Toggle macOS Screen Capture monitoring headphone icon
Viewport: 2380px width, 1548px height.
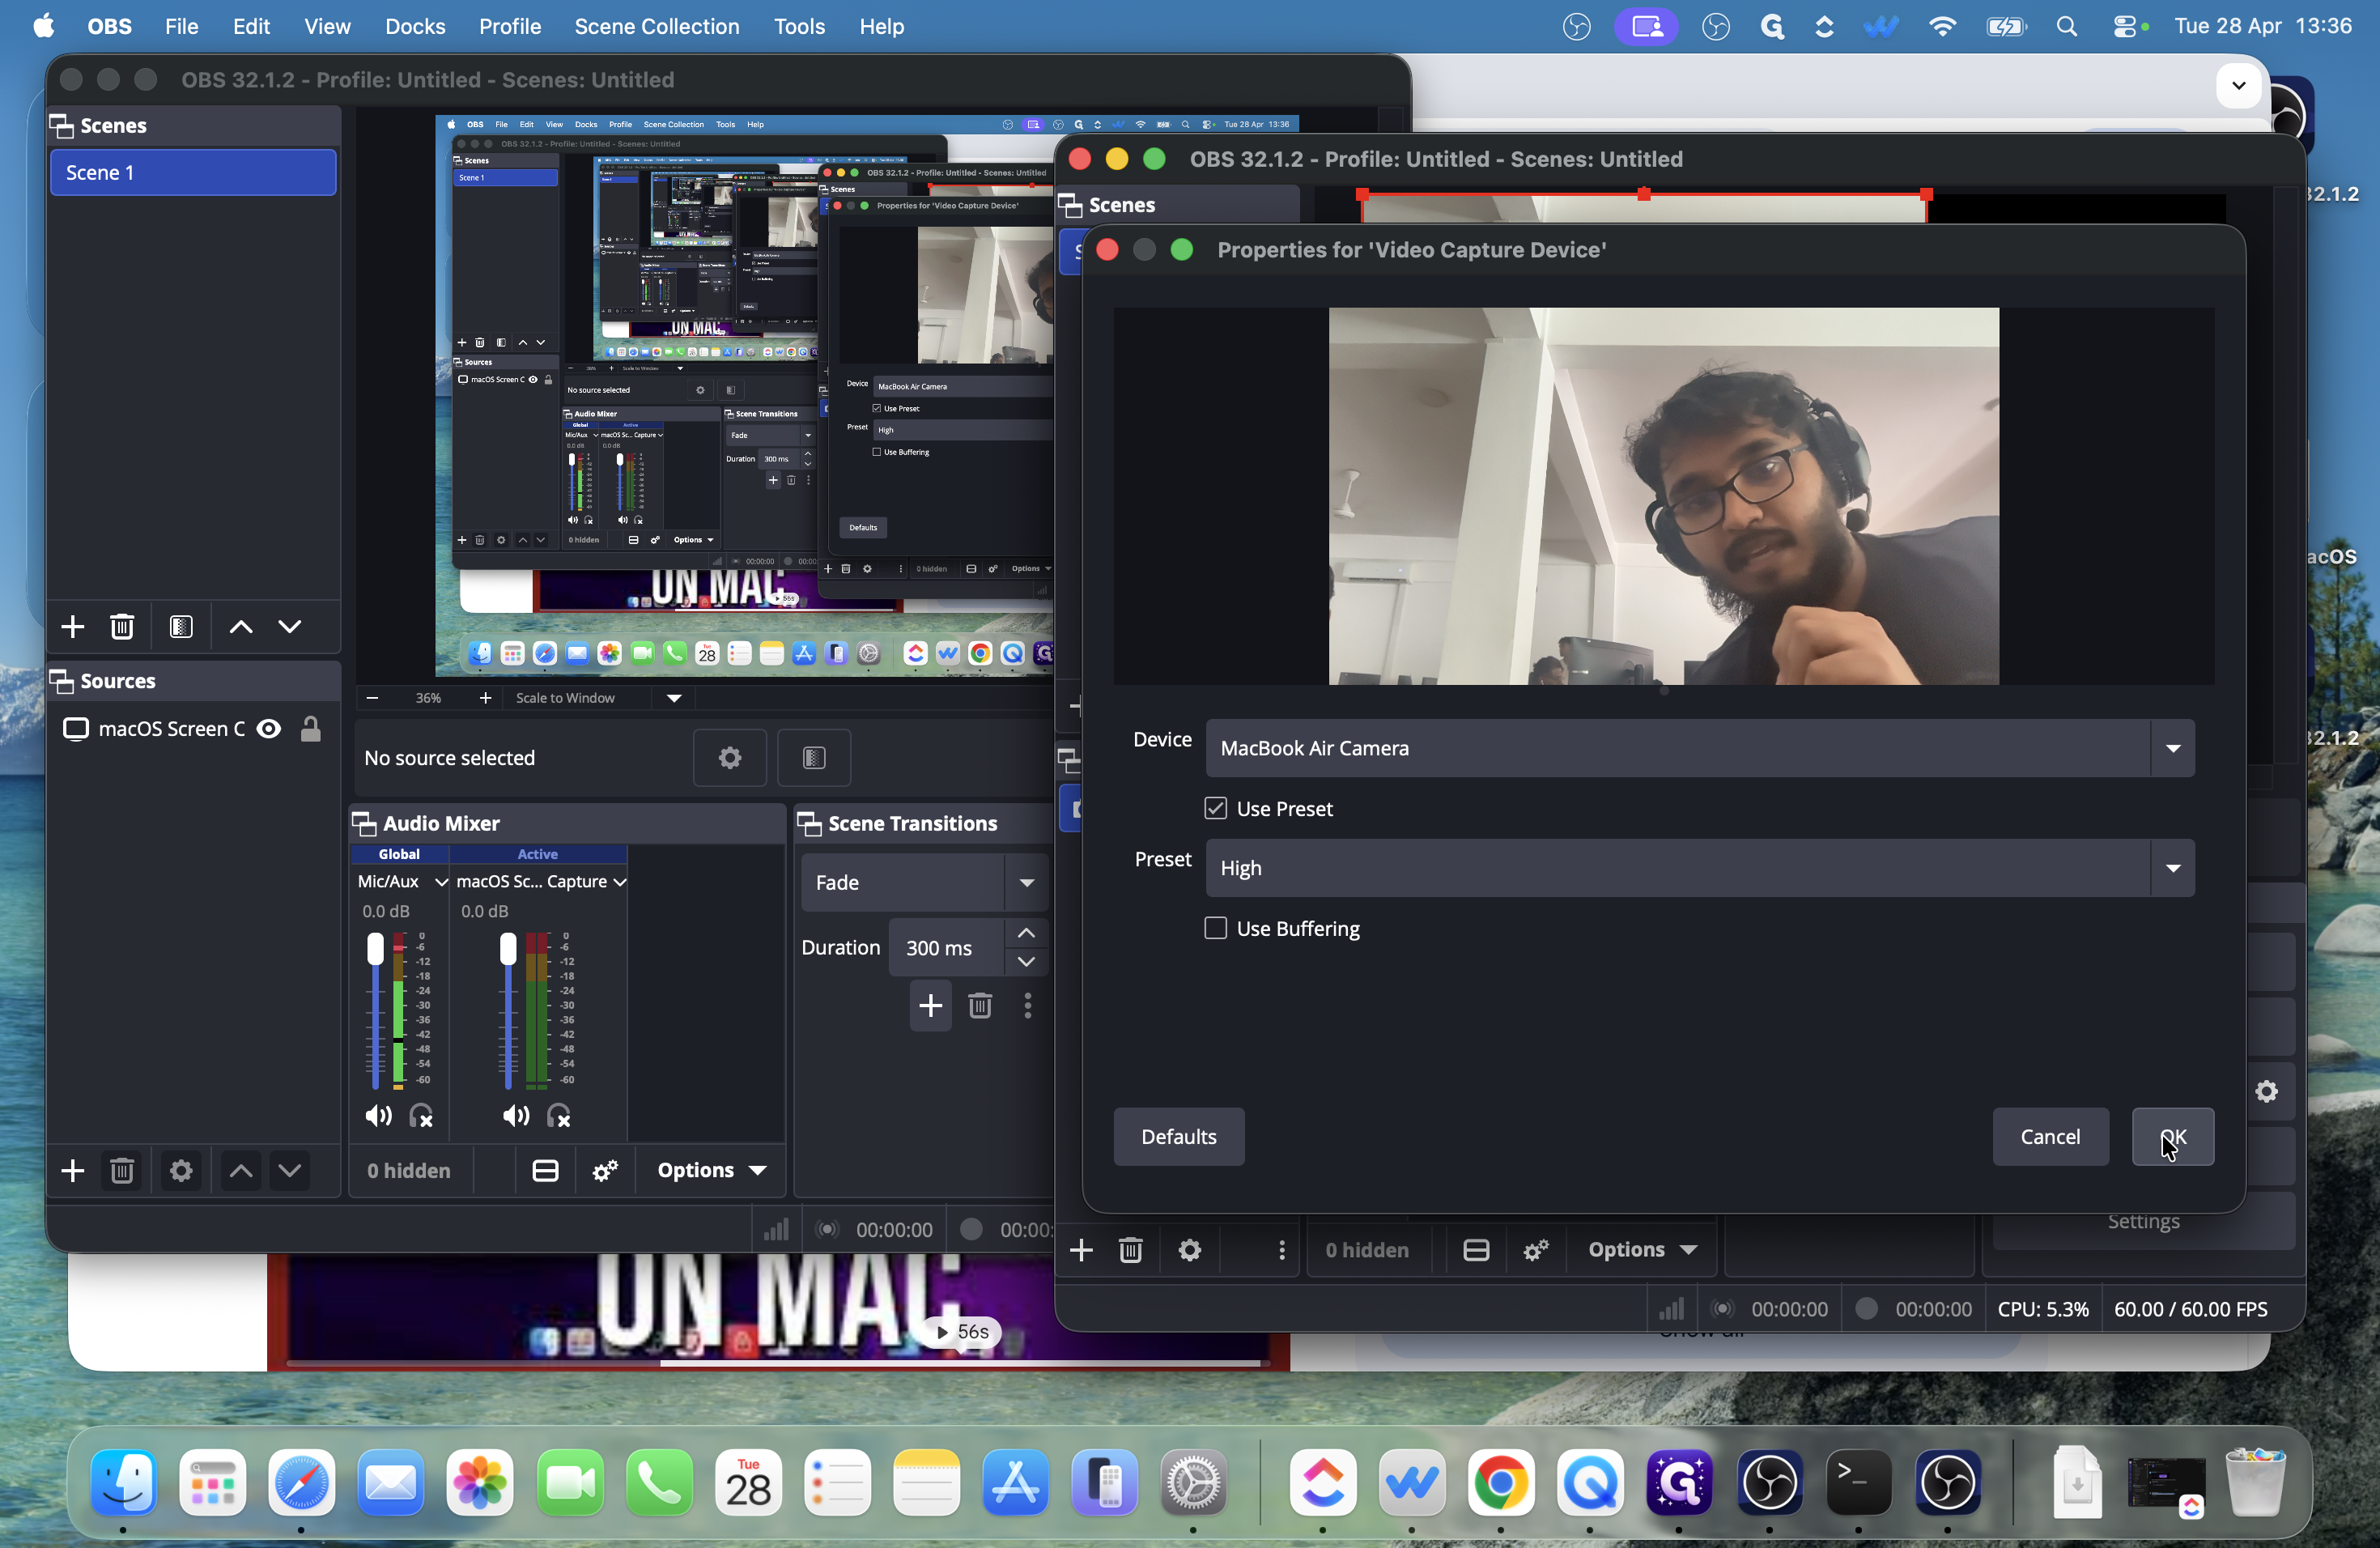[x=559, y=1116]
